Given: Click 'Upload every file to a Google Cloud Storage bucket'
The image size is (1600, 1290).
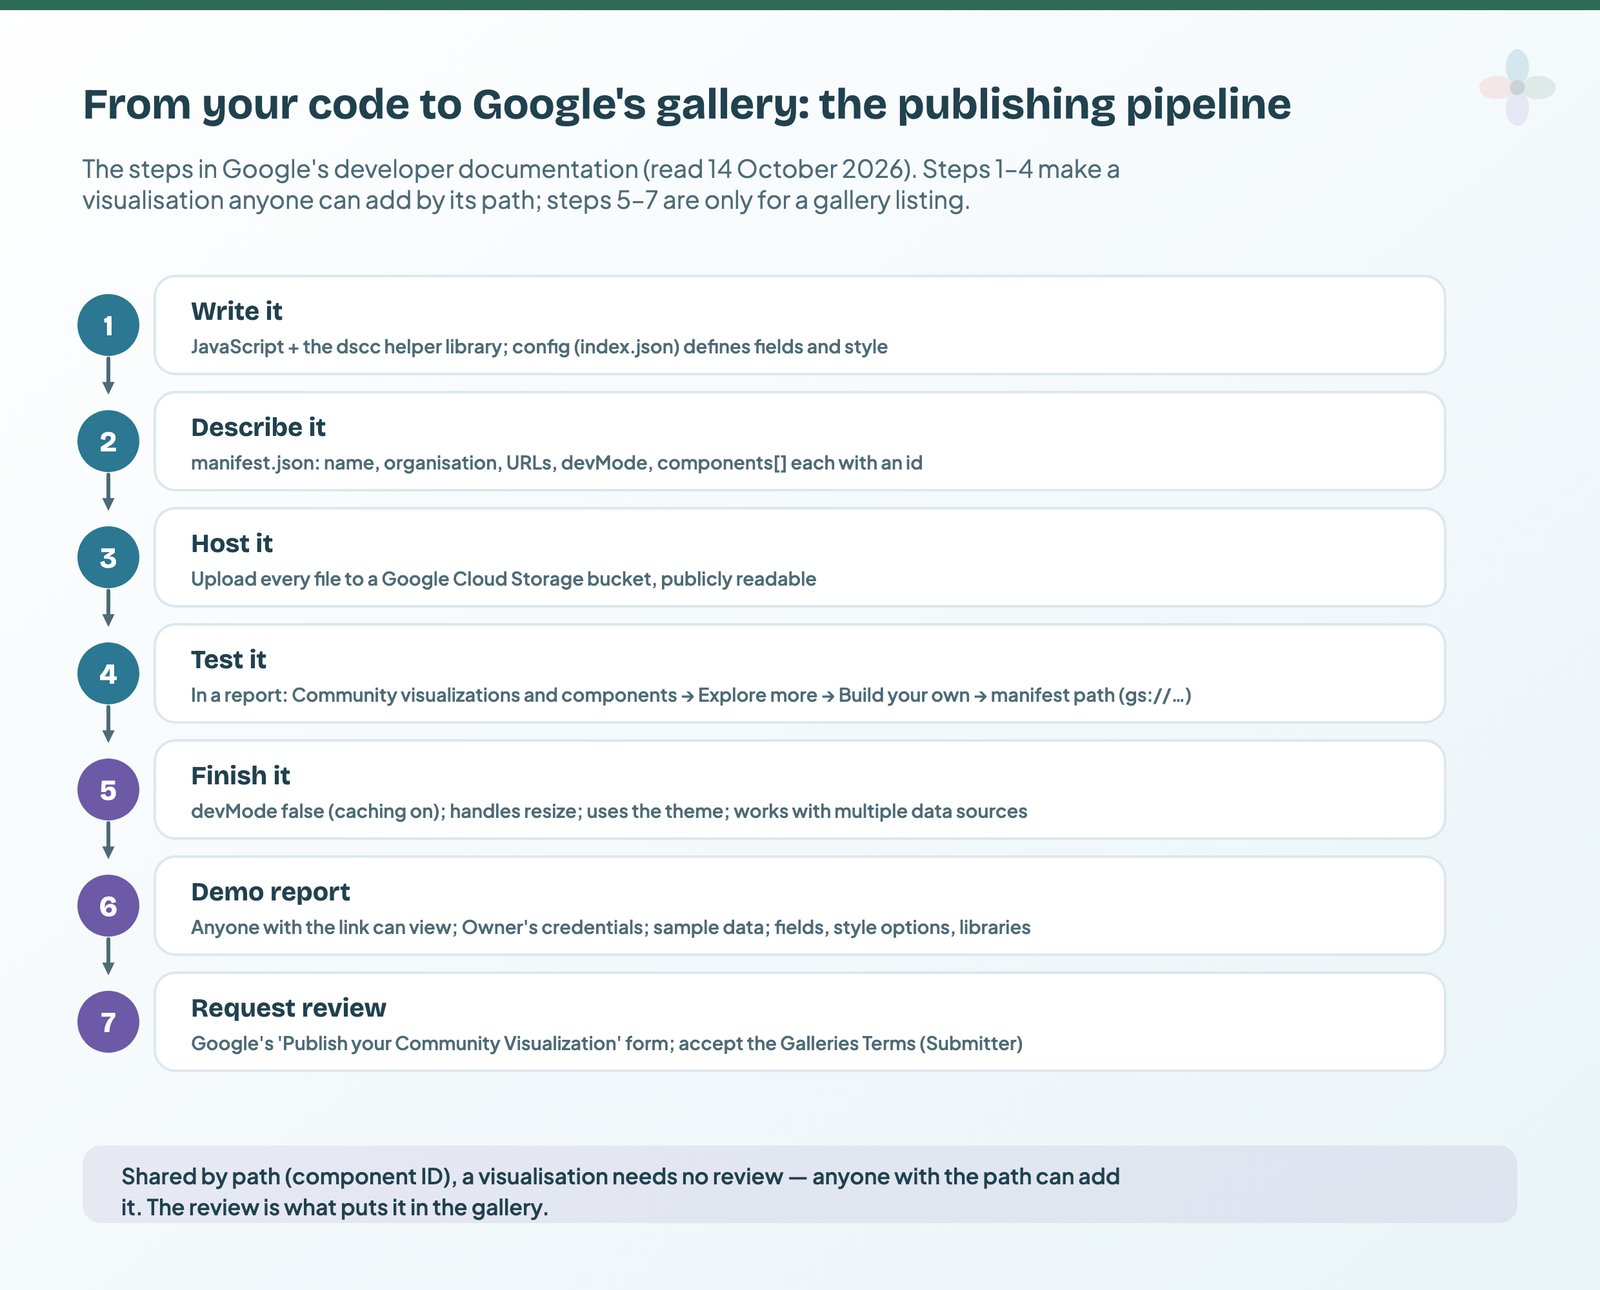Looking at the screenshot, I should [x=503, y=579].
